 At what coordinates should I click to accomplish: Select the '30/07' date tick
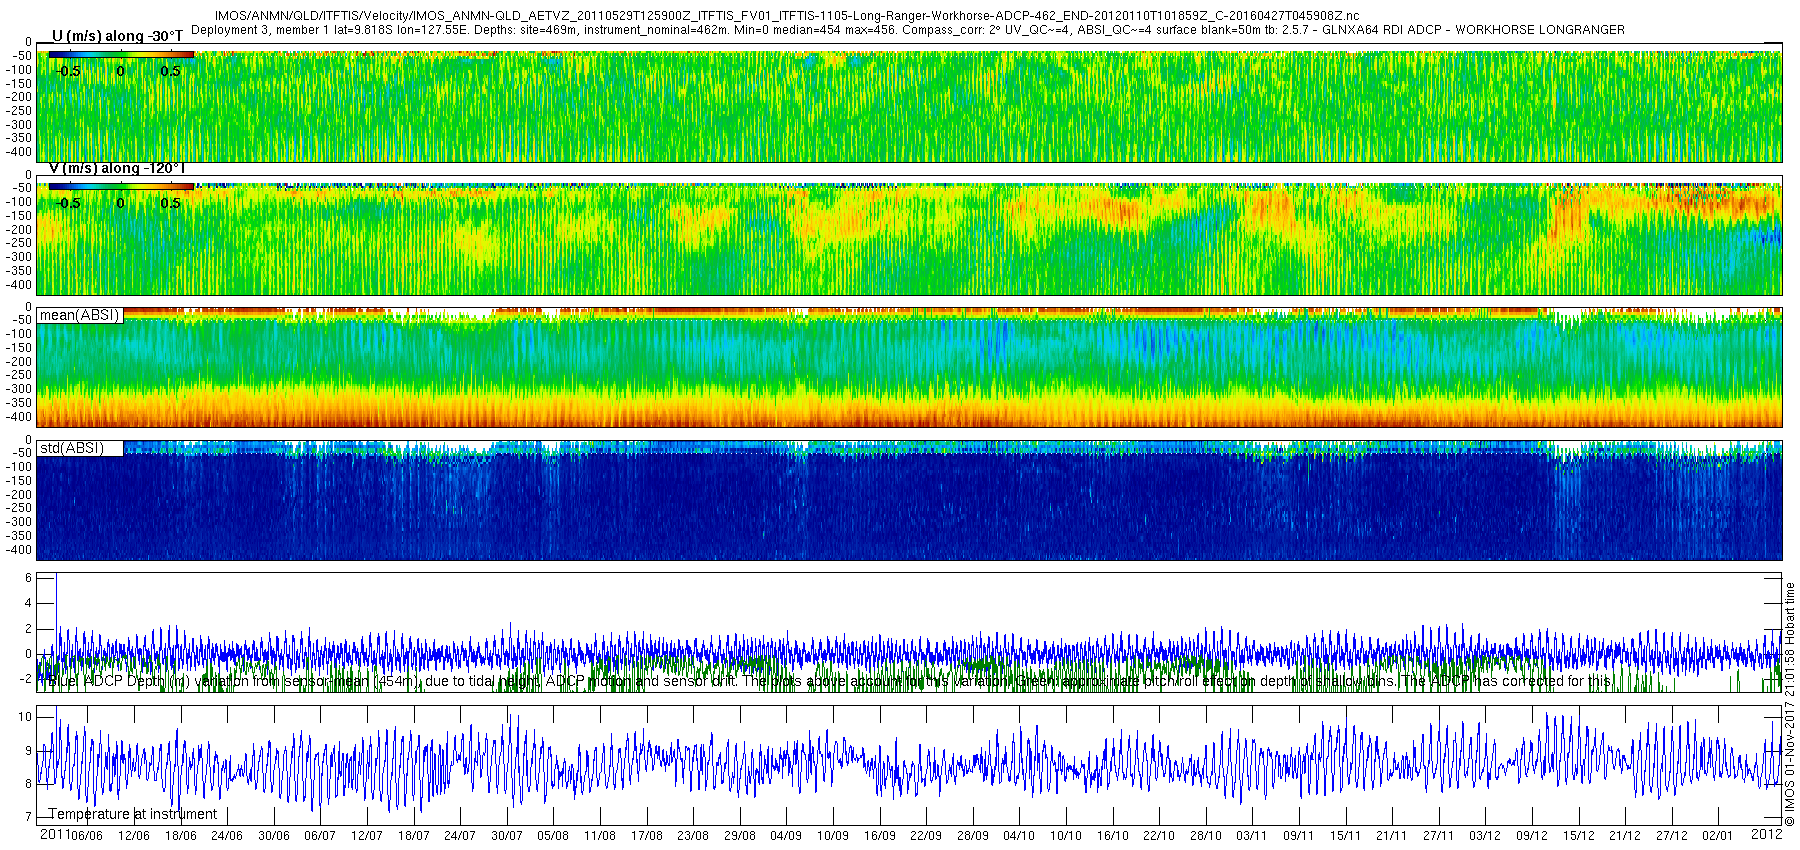[507, 836]
